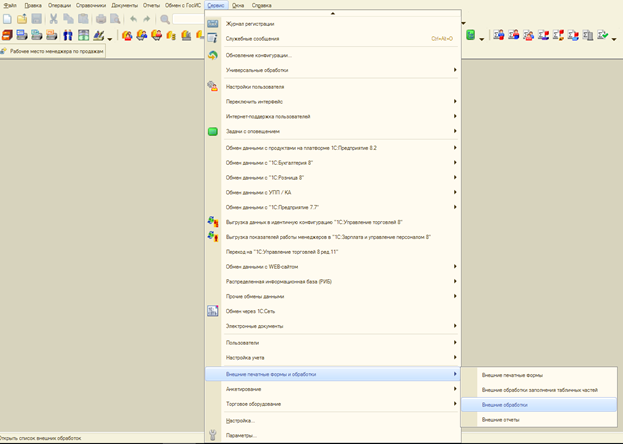The width and height of the screenshot is (623, 444).
Task: Choose Выгрузка данных в идентичную конфигурацию item
Action: click(x=333, y=222)
